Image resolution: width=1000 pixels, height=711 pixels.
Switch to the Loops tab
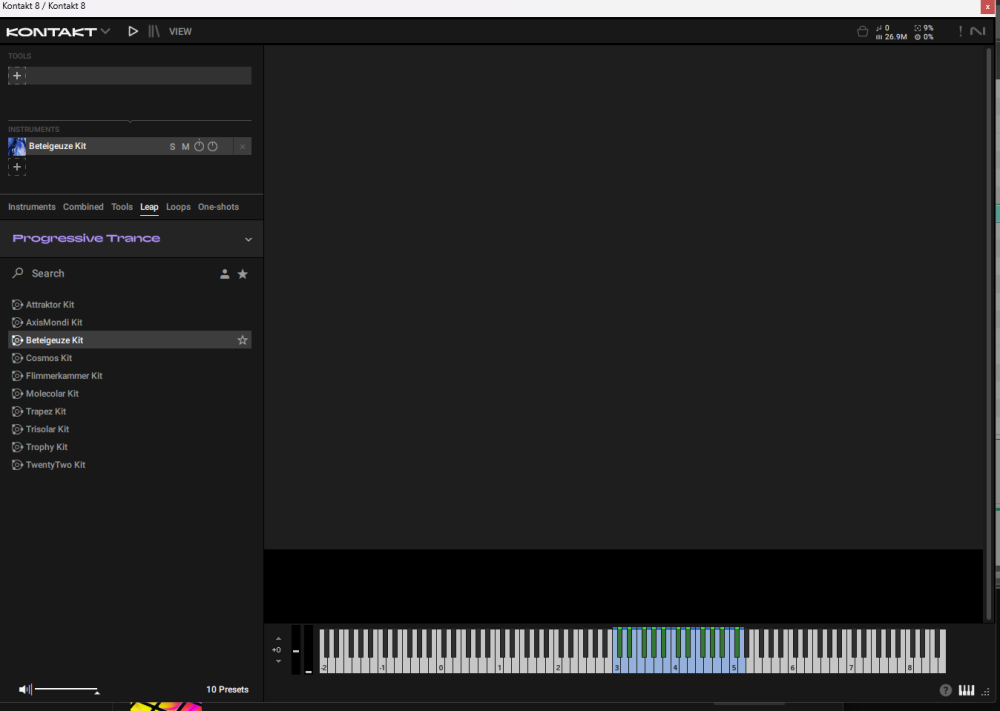[x=178, y=207]
